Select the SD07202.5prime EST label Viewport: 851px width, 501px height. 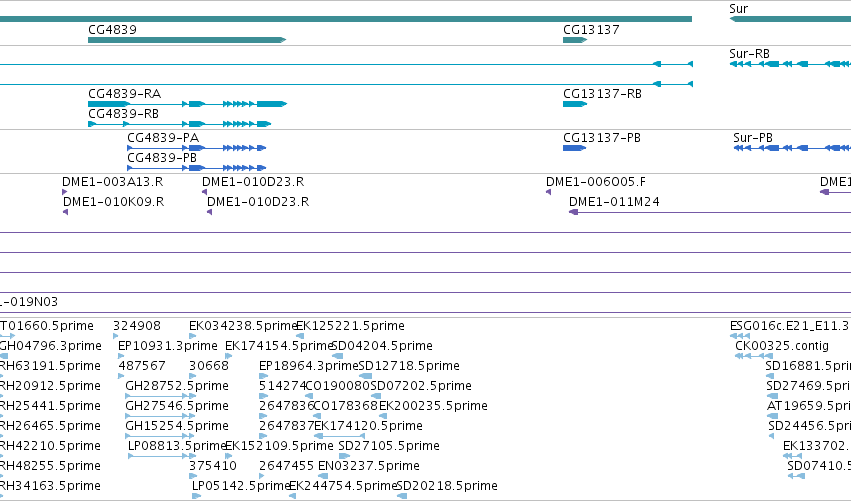point(421,386)
